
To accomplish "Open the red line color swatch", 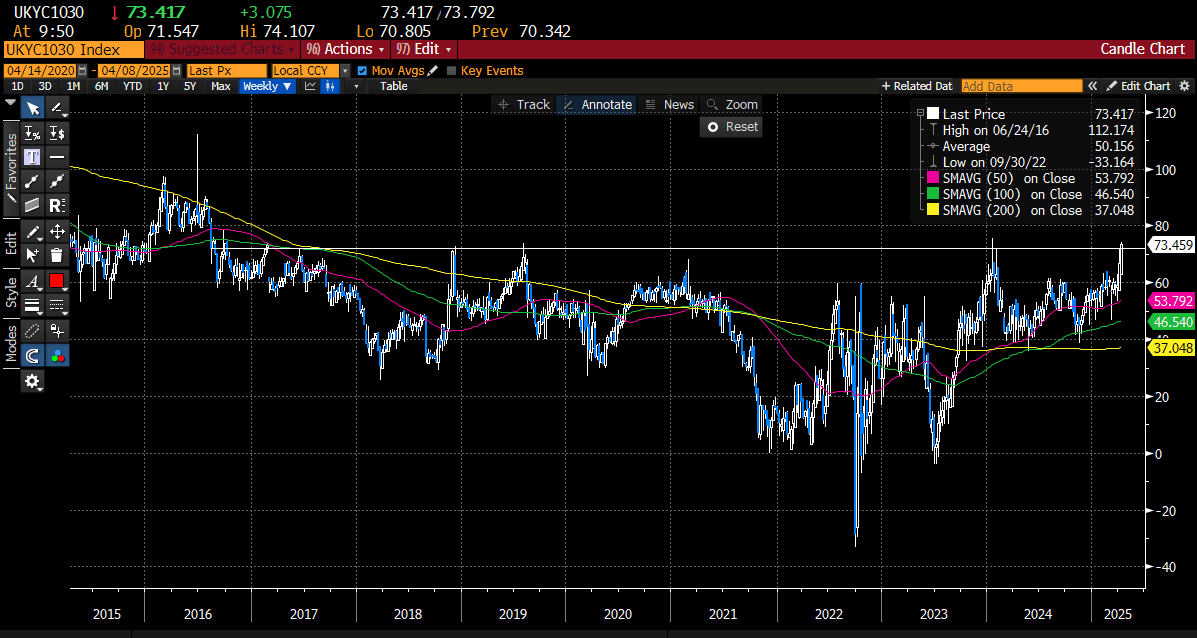I will [57, 281].
